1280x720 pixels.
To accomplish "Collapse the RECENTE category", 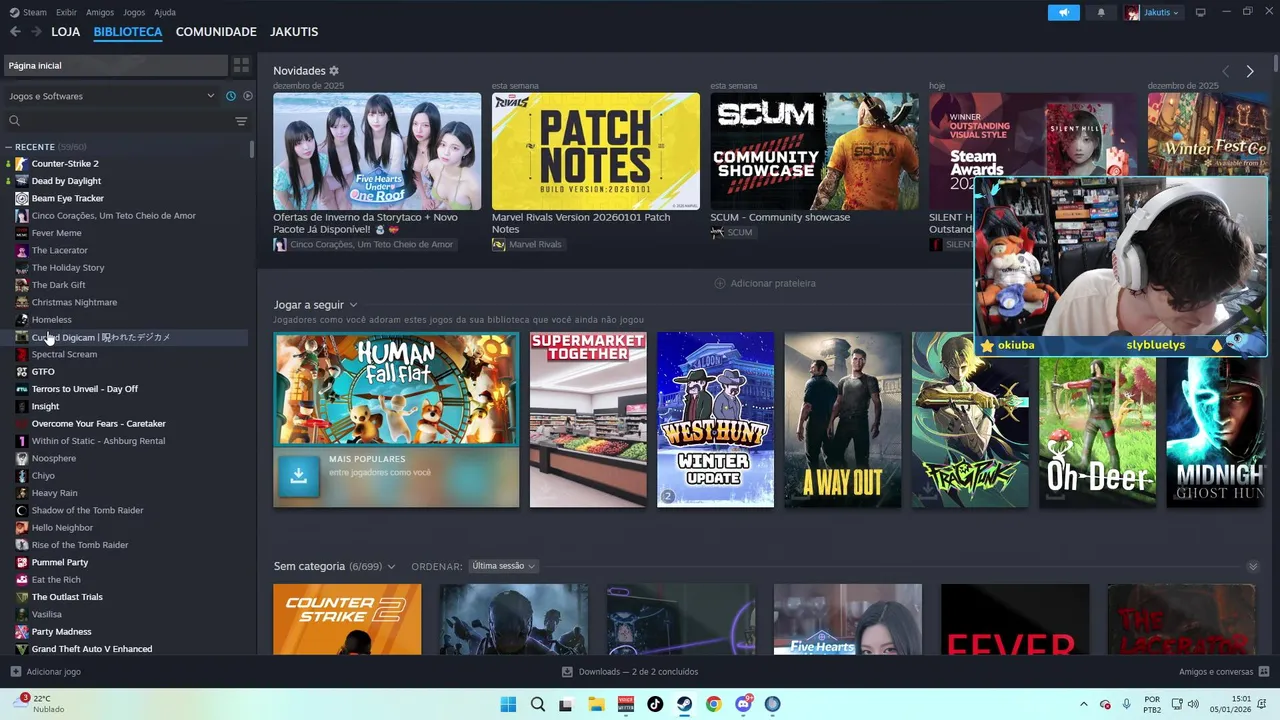I will click(x=8, y=147).
